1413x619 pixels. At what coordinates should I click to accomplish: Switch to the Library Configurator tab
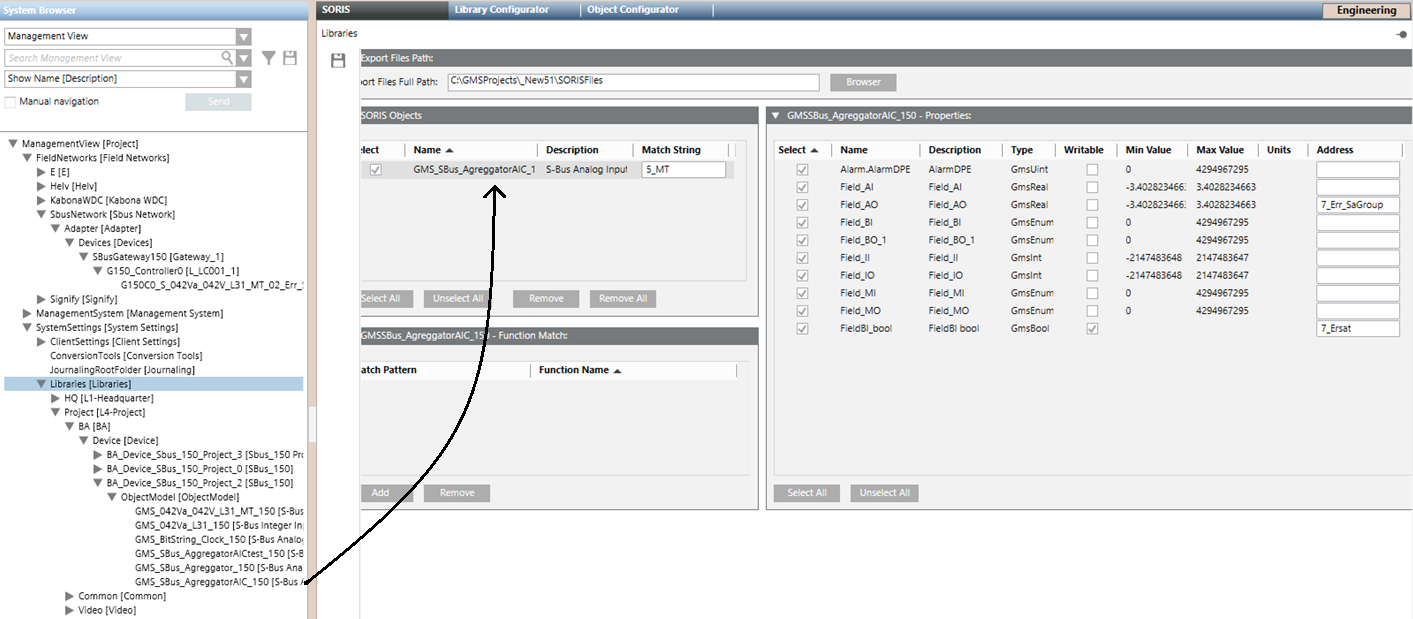[501, 10]
